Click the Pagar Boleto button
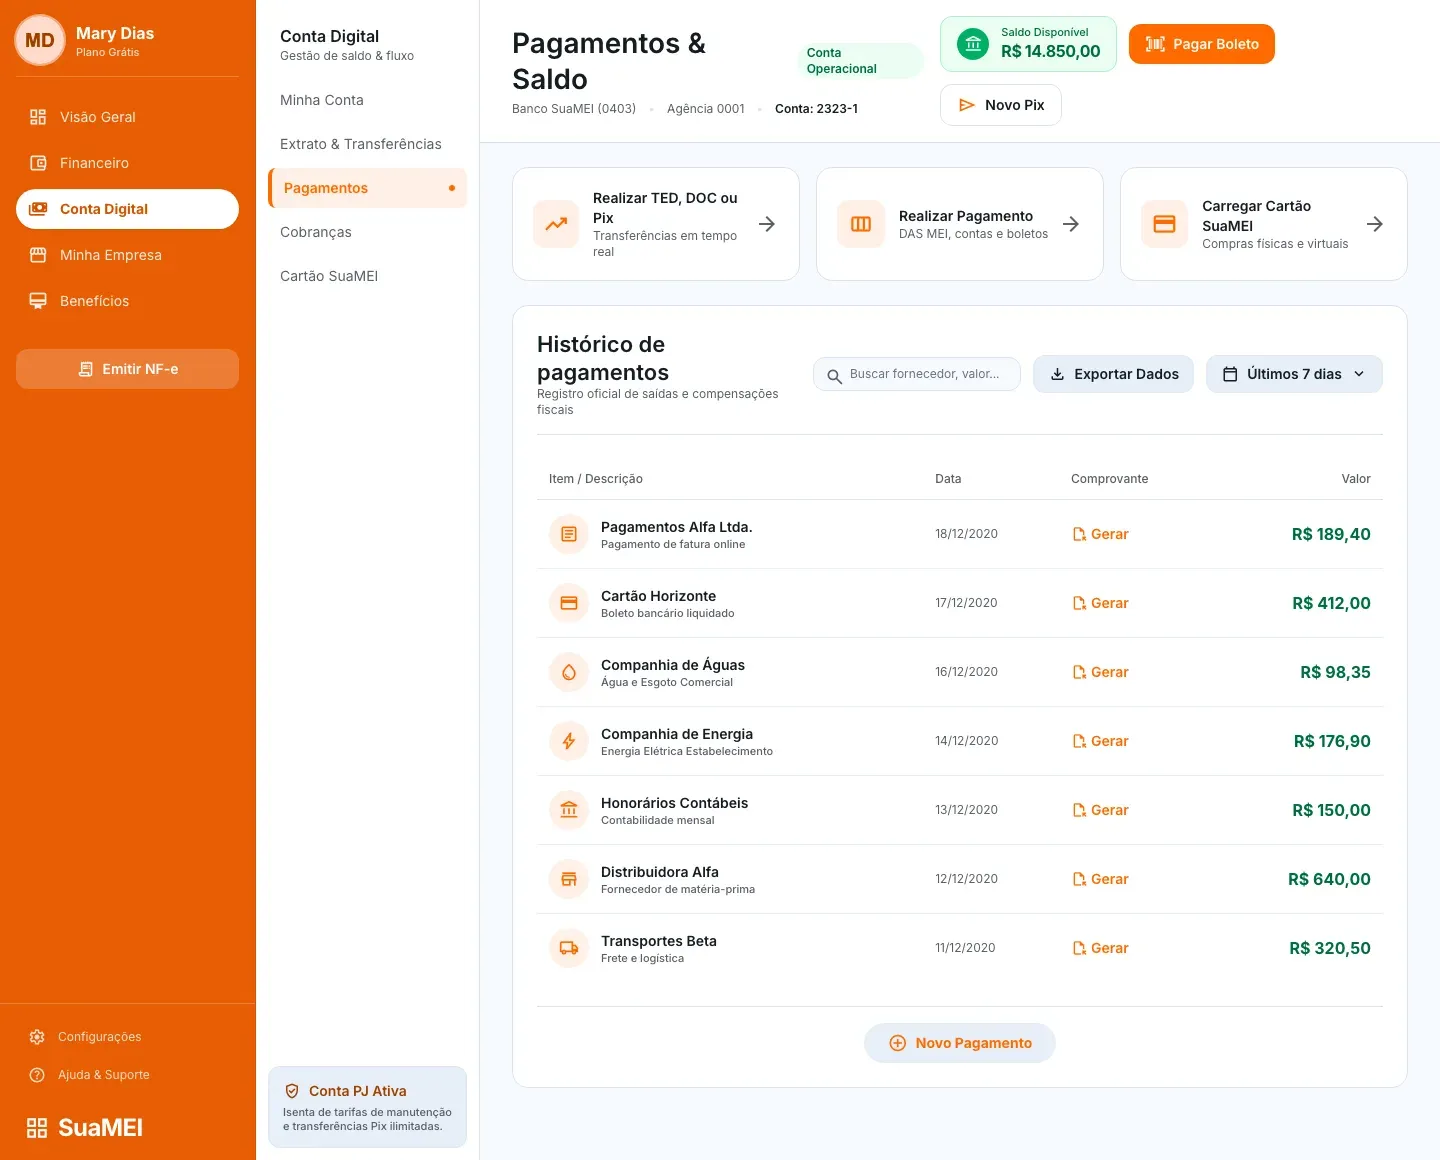This screenshot has width=1440, height=1160. click(1202, 44)
